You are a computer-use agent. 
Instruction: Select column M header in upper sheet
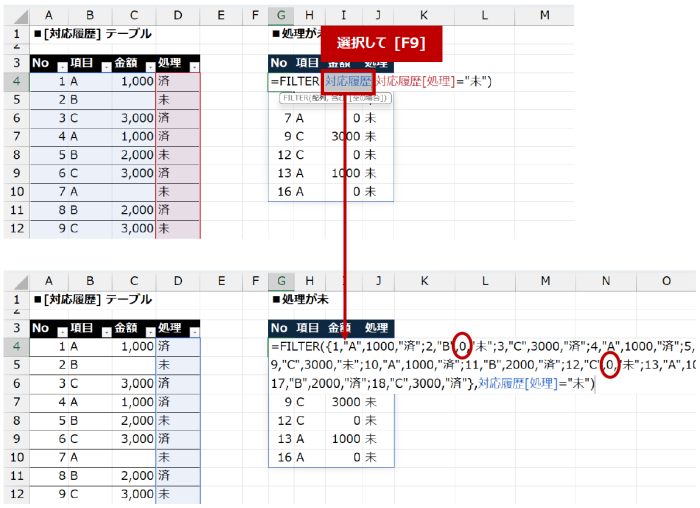coord(544,15)
